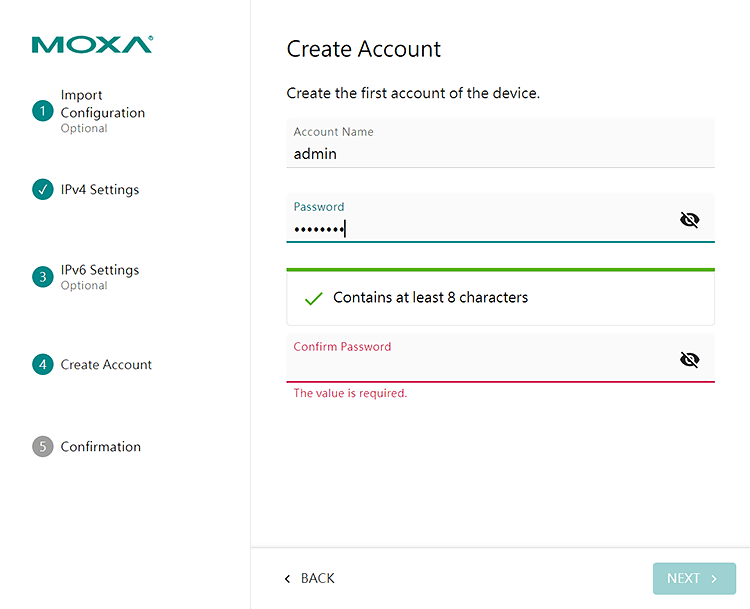Viewport: 750px width, 609px height.
Task: Select the IPv6 Settings step label
Action: click(x=99, y=270)
